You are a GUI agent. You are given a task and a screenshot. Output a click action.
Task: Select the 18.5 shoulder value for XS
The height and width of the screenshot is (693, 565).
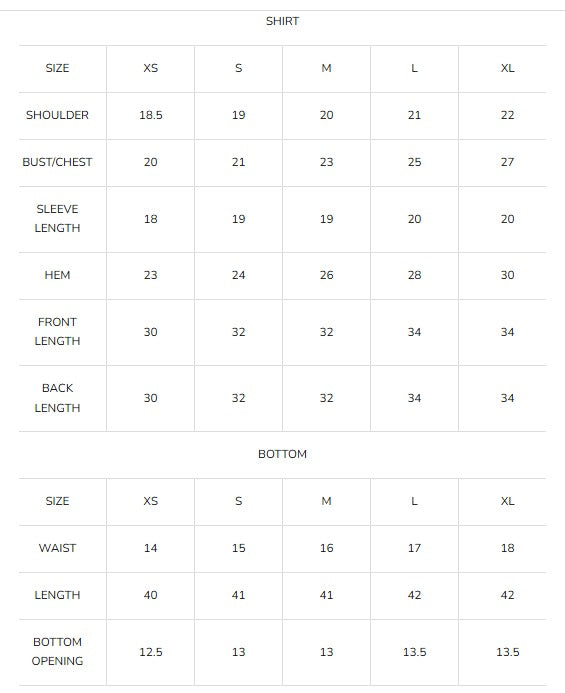tap(150, 115)
